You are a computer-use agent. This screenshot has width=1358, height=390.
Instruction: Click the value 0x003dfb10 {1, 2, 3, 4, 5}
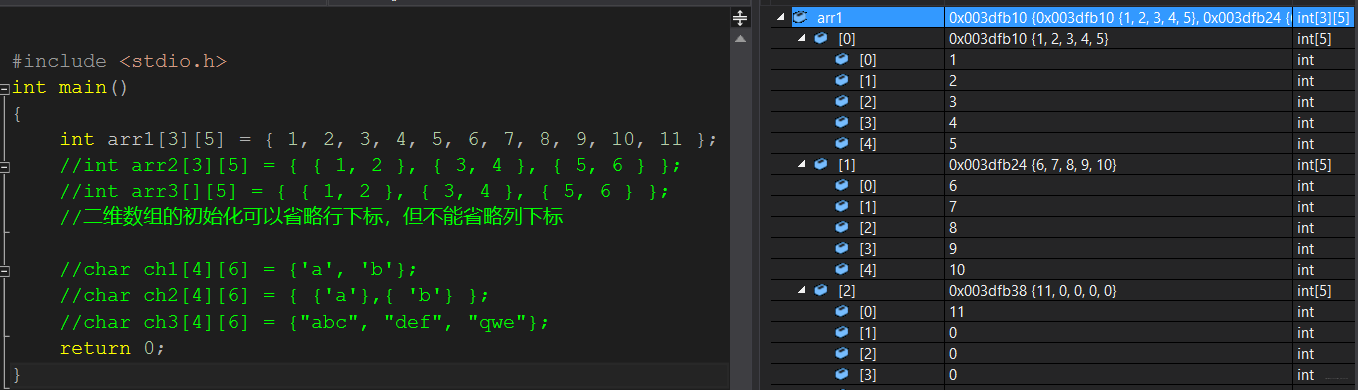pos(1028,39)
